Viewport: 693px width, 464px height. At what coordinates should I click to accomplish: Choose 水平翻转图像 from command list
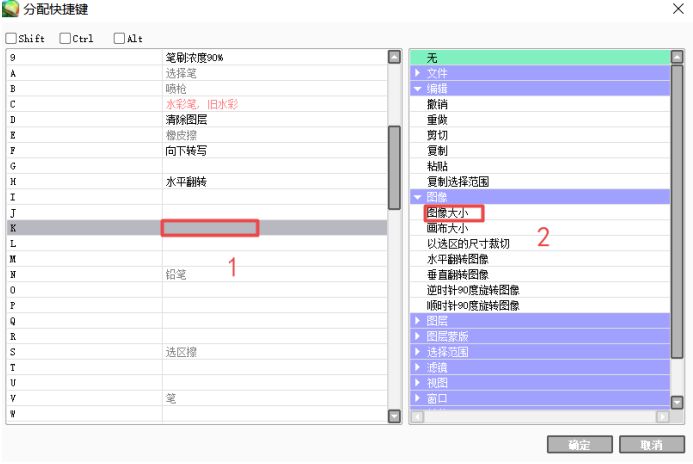coord(457,259)
